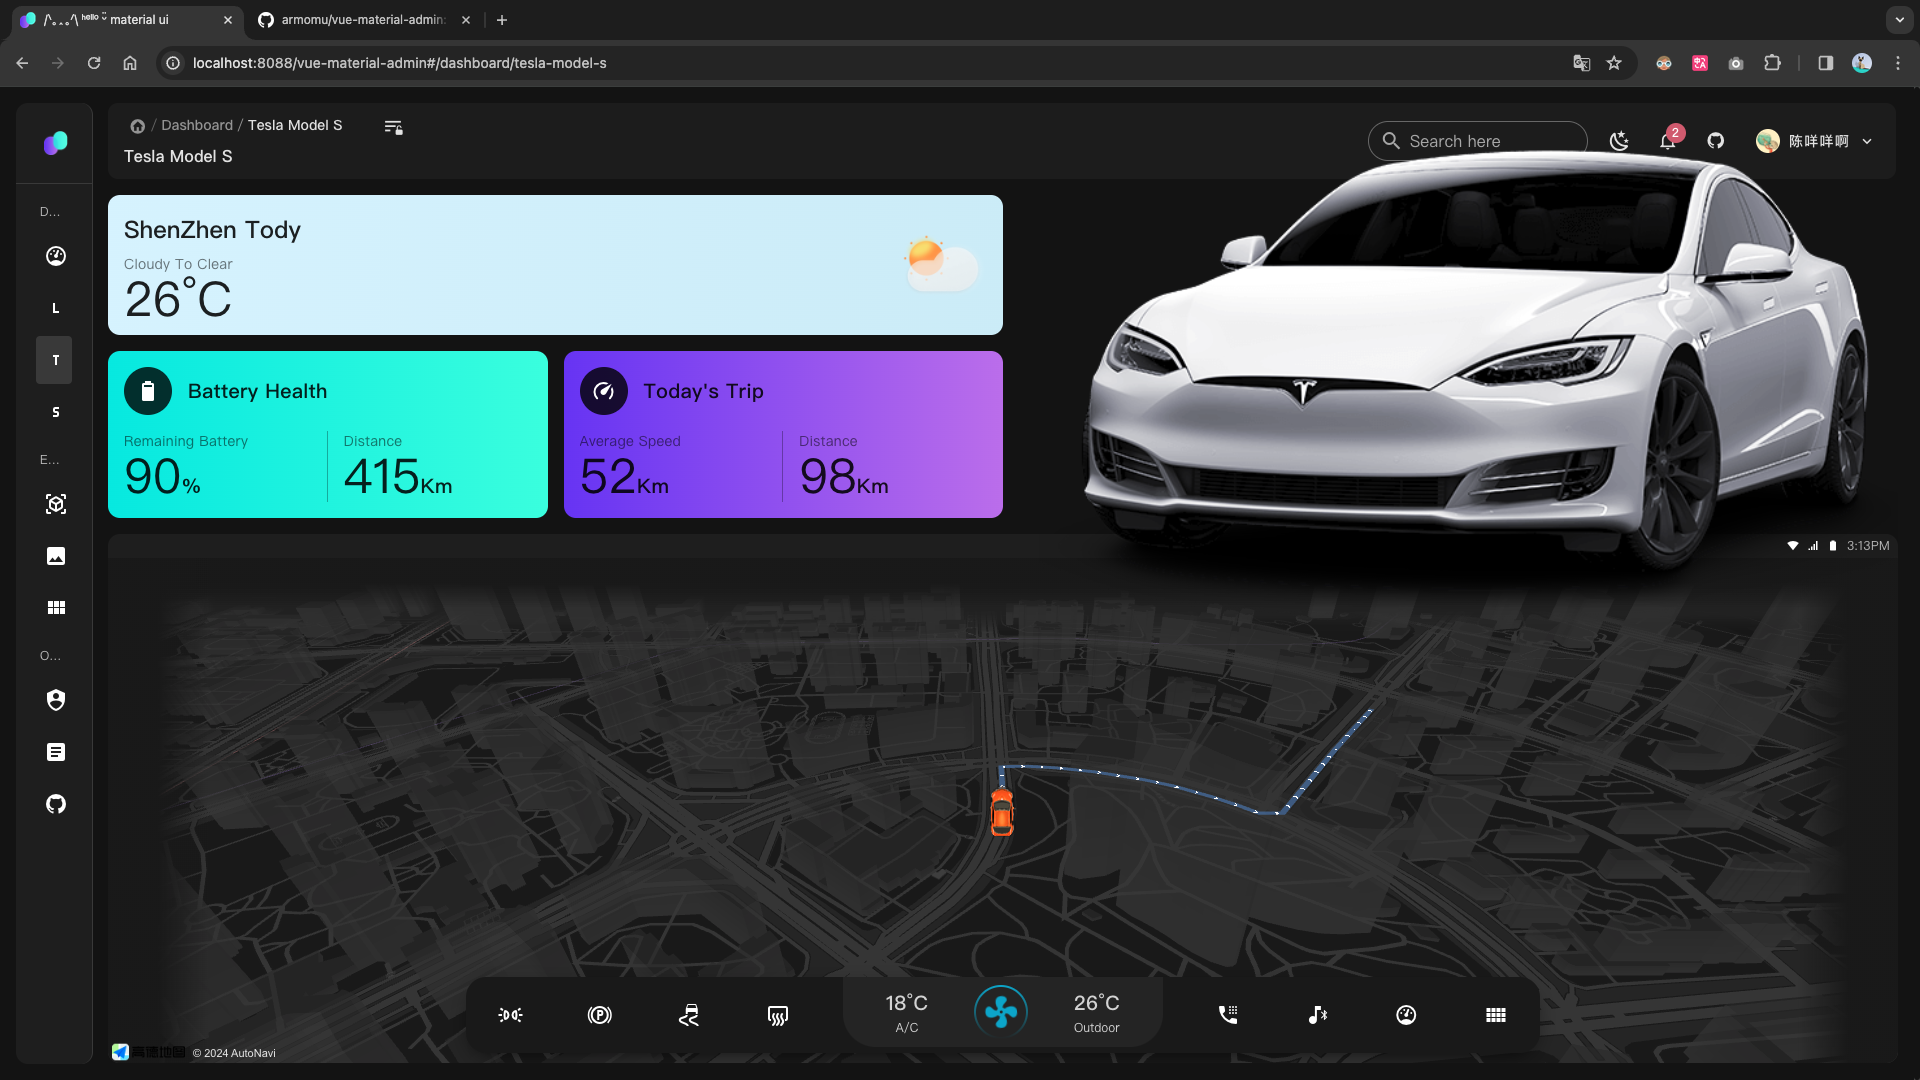
Task: Open the phone dialer icon
Action: click(1228, 1015)
